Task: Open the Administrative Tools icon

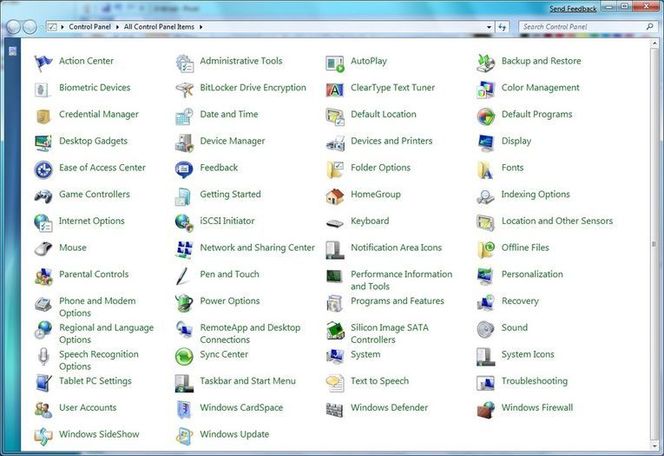Action: (x=185, y=63)
